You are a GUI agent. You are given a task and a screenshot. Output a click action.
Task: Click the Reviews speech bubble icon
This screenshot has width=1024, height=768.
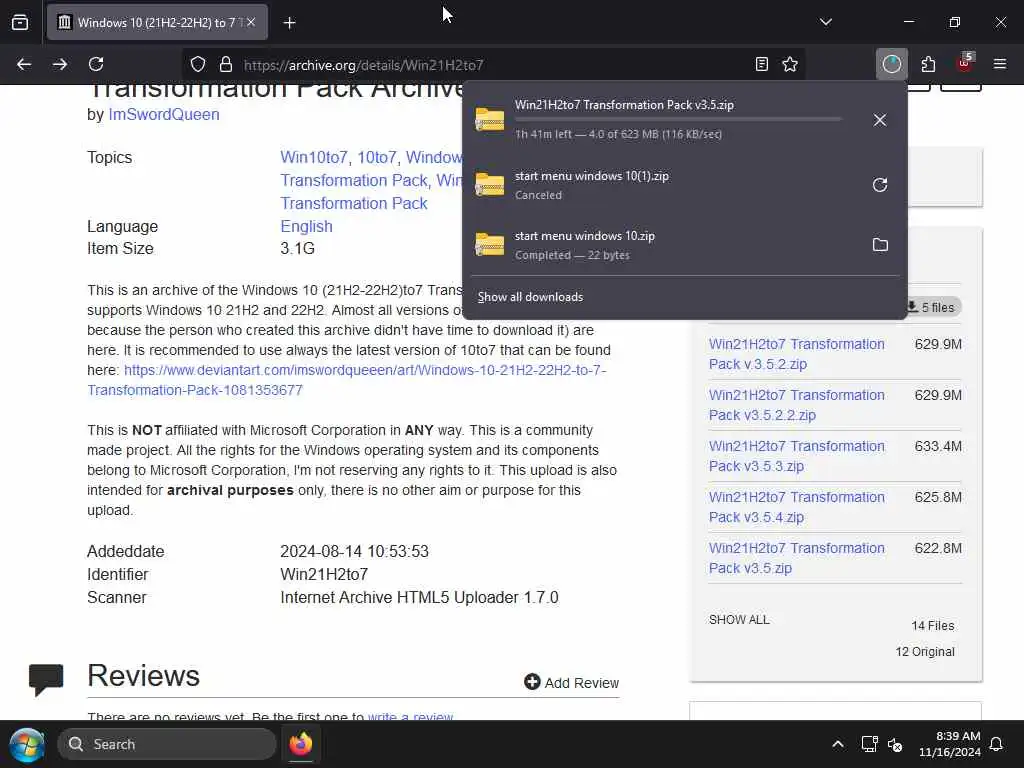(x=46, y=680)
